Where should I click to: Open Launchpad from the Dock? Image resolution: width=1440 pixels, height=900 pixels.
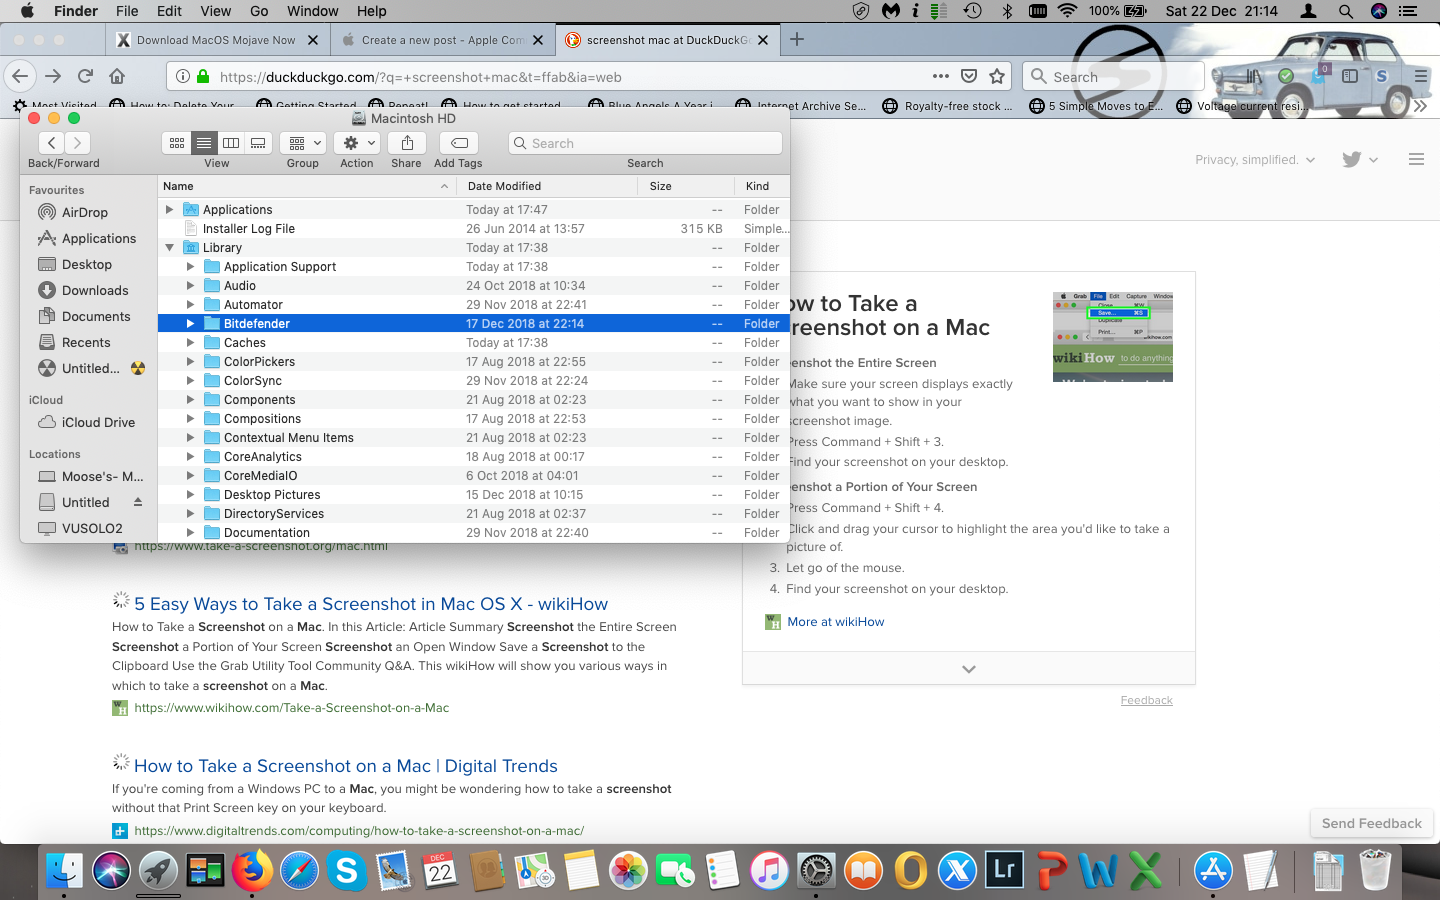click(x=158, y=871)
